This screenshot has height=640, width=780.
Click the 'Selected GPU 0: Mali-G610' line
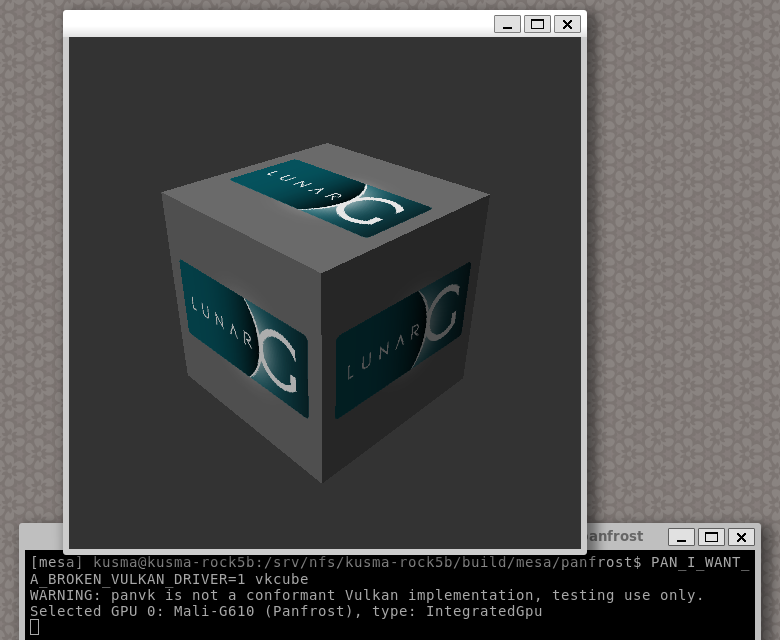click(286, 611)
